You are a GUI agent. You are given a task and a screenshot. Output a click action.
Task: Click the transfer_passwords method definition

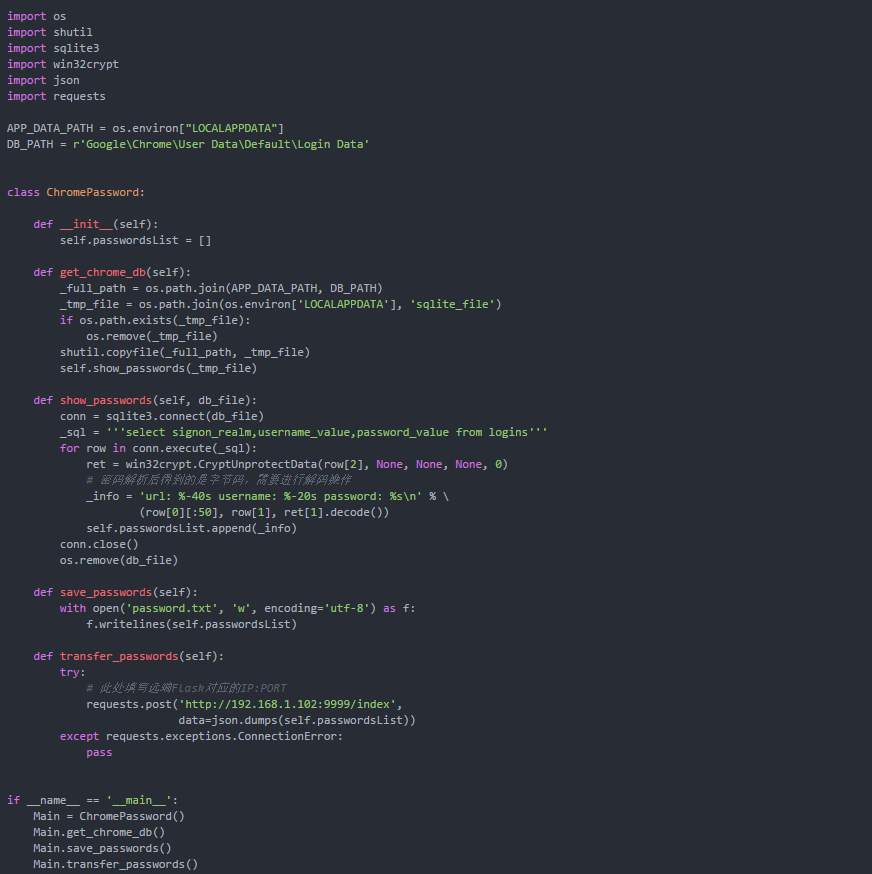pyautogui.click(x=128, y=657)
